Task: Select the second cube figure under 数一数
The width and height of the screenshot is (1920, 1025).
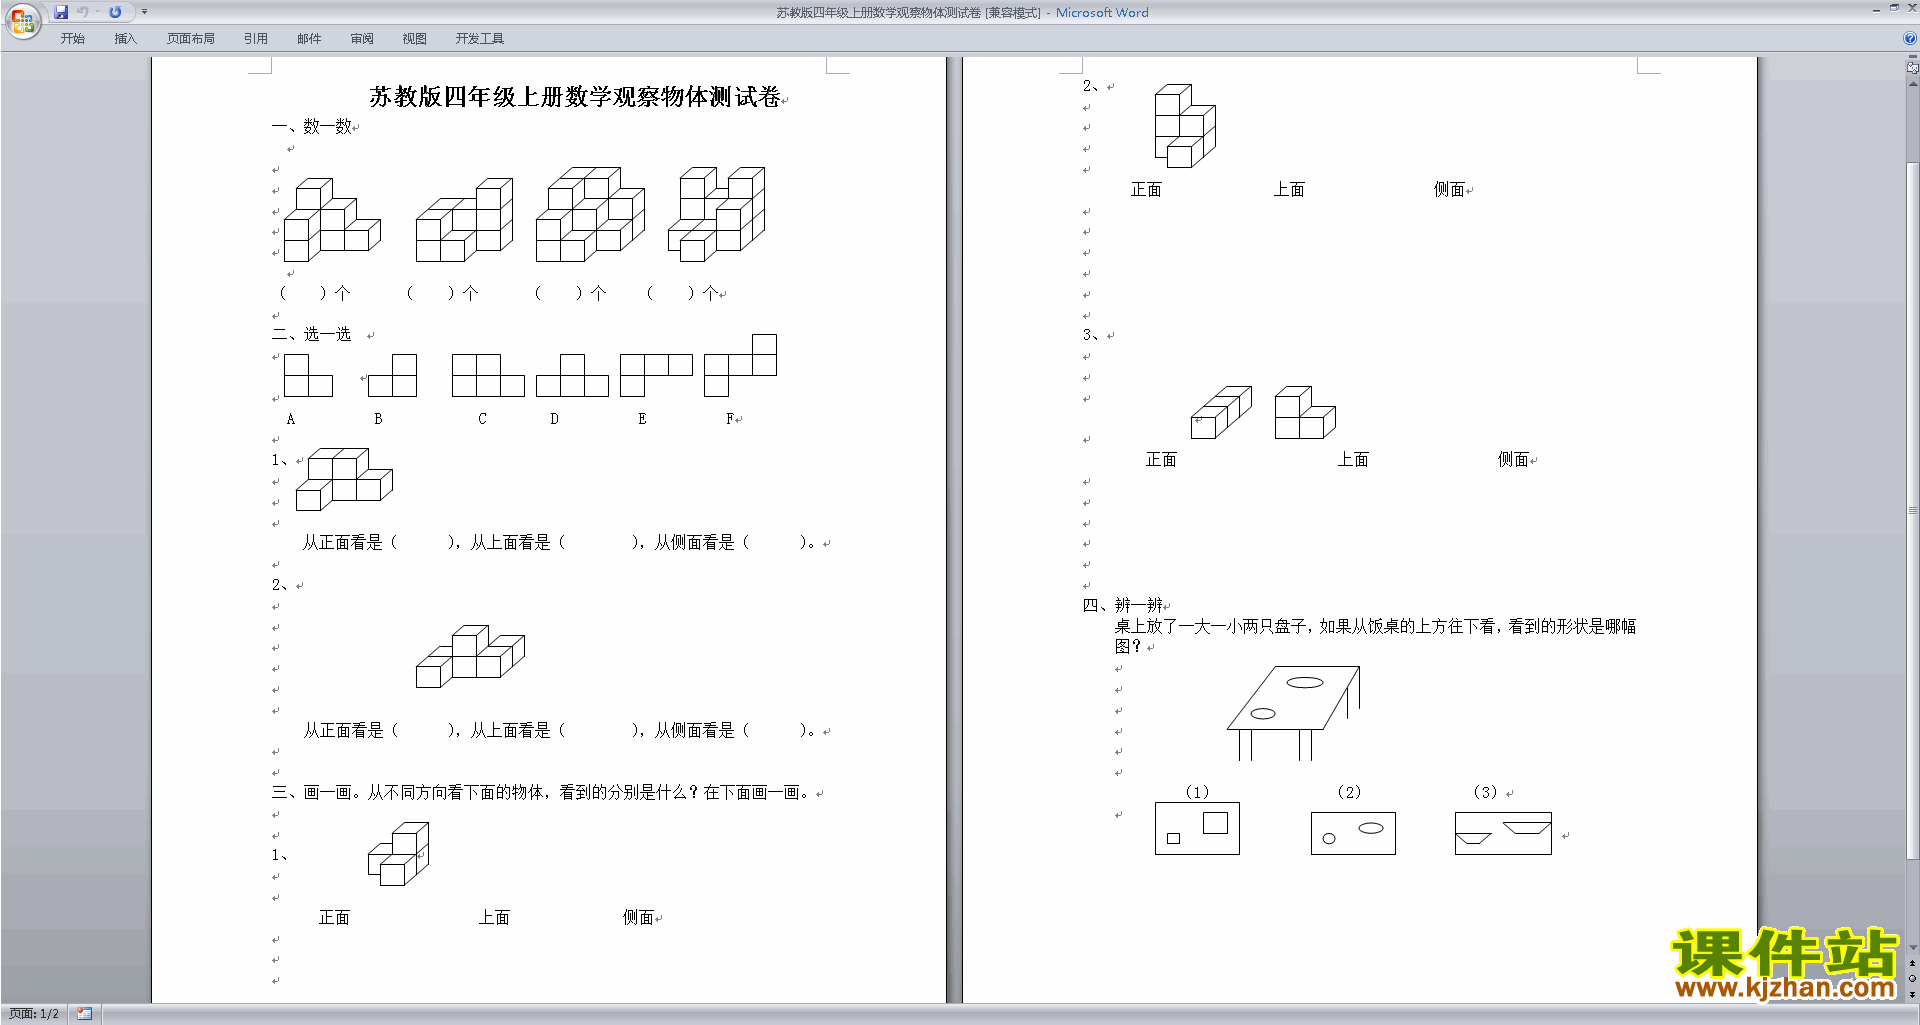Action: (x=464, y=220)
